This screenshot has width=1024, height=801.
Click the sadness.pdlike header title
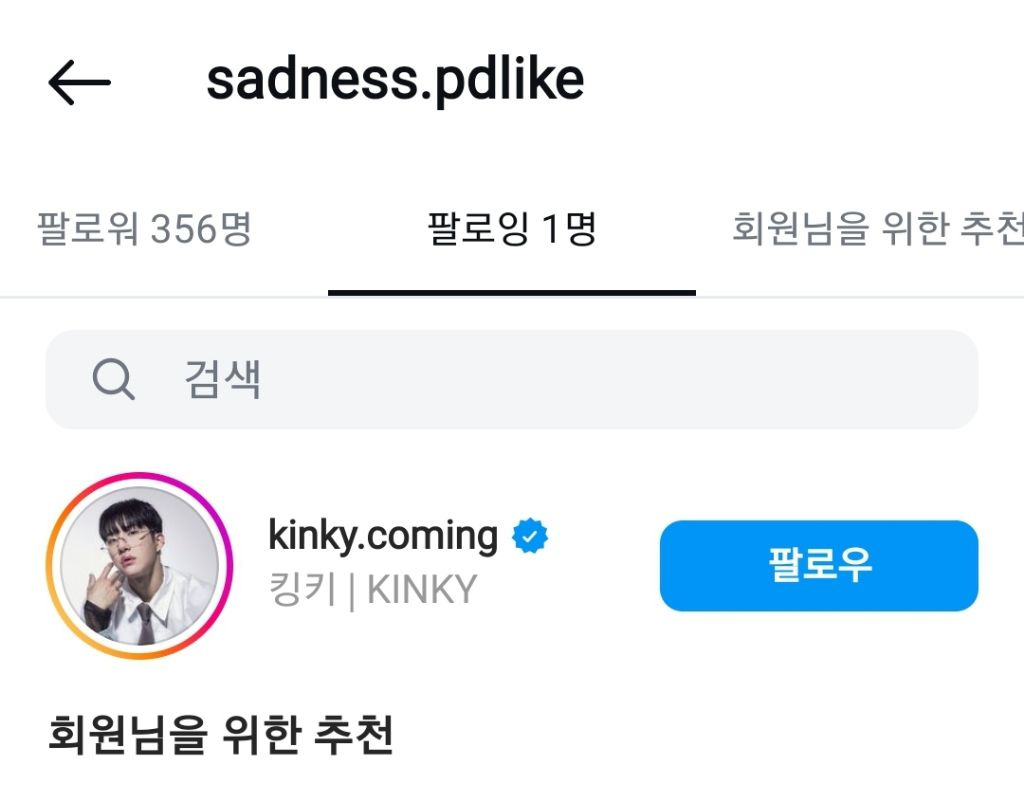pos(394,81)
